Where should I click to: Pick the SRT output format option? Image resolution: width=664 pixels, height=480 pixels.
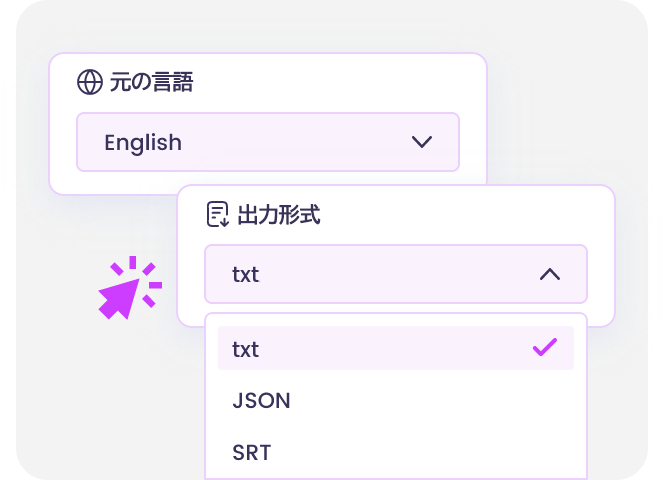[251, 452]
